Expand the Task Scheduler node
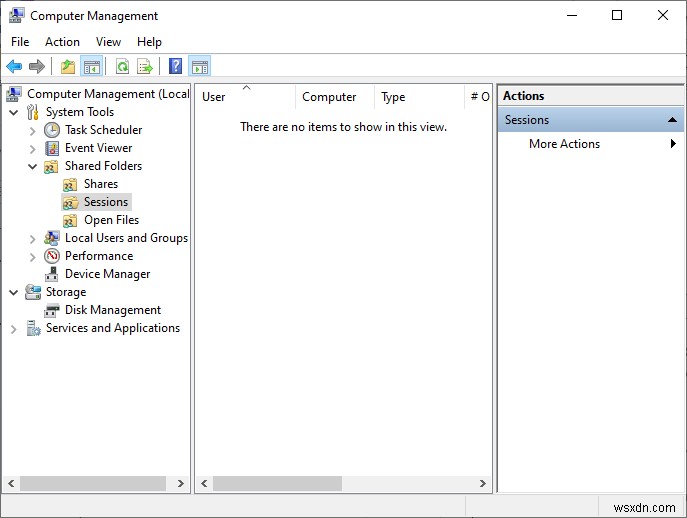The image size is (687, 518). coord(32,131)
